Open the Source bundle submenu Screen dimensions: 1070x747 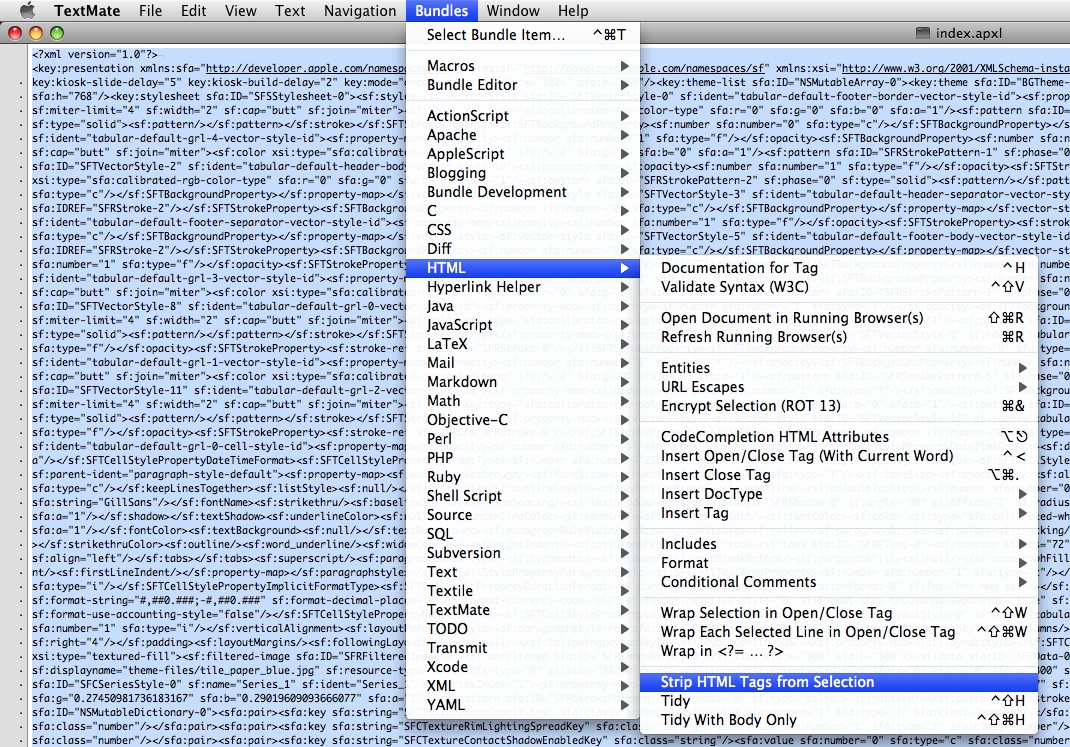point(523,515)
